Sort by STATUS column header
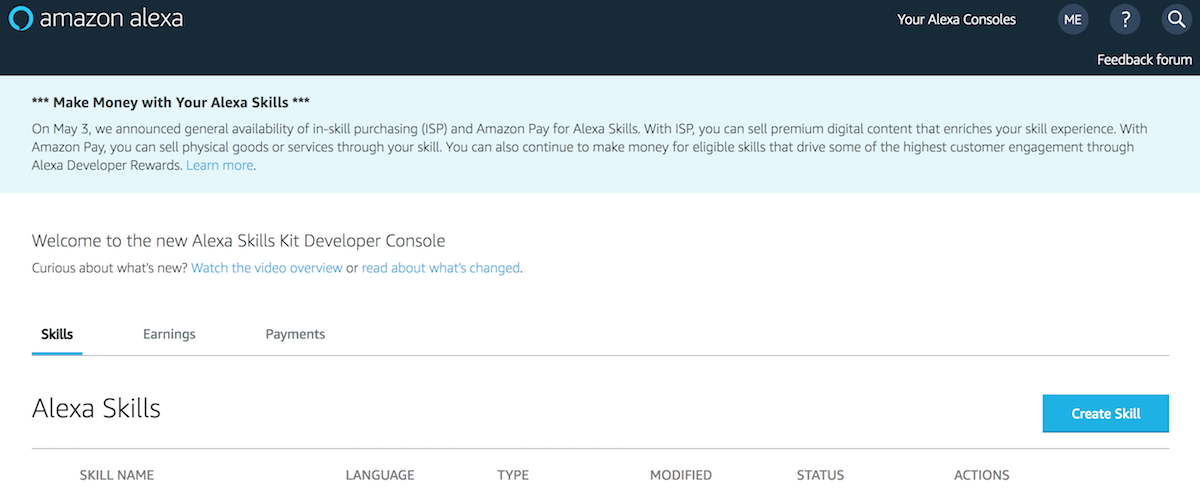The height and width of the screenshot is (498, 1200). point(820,475)
